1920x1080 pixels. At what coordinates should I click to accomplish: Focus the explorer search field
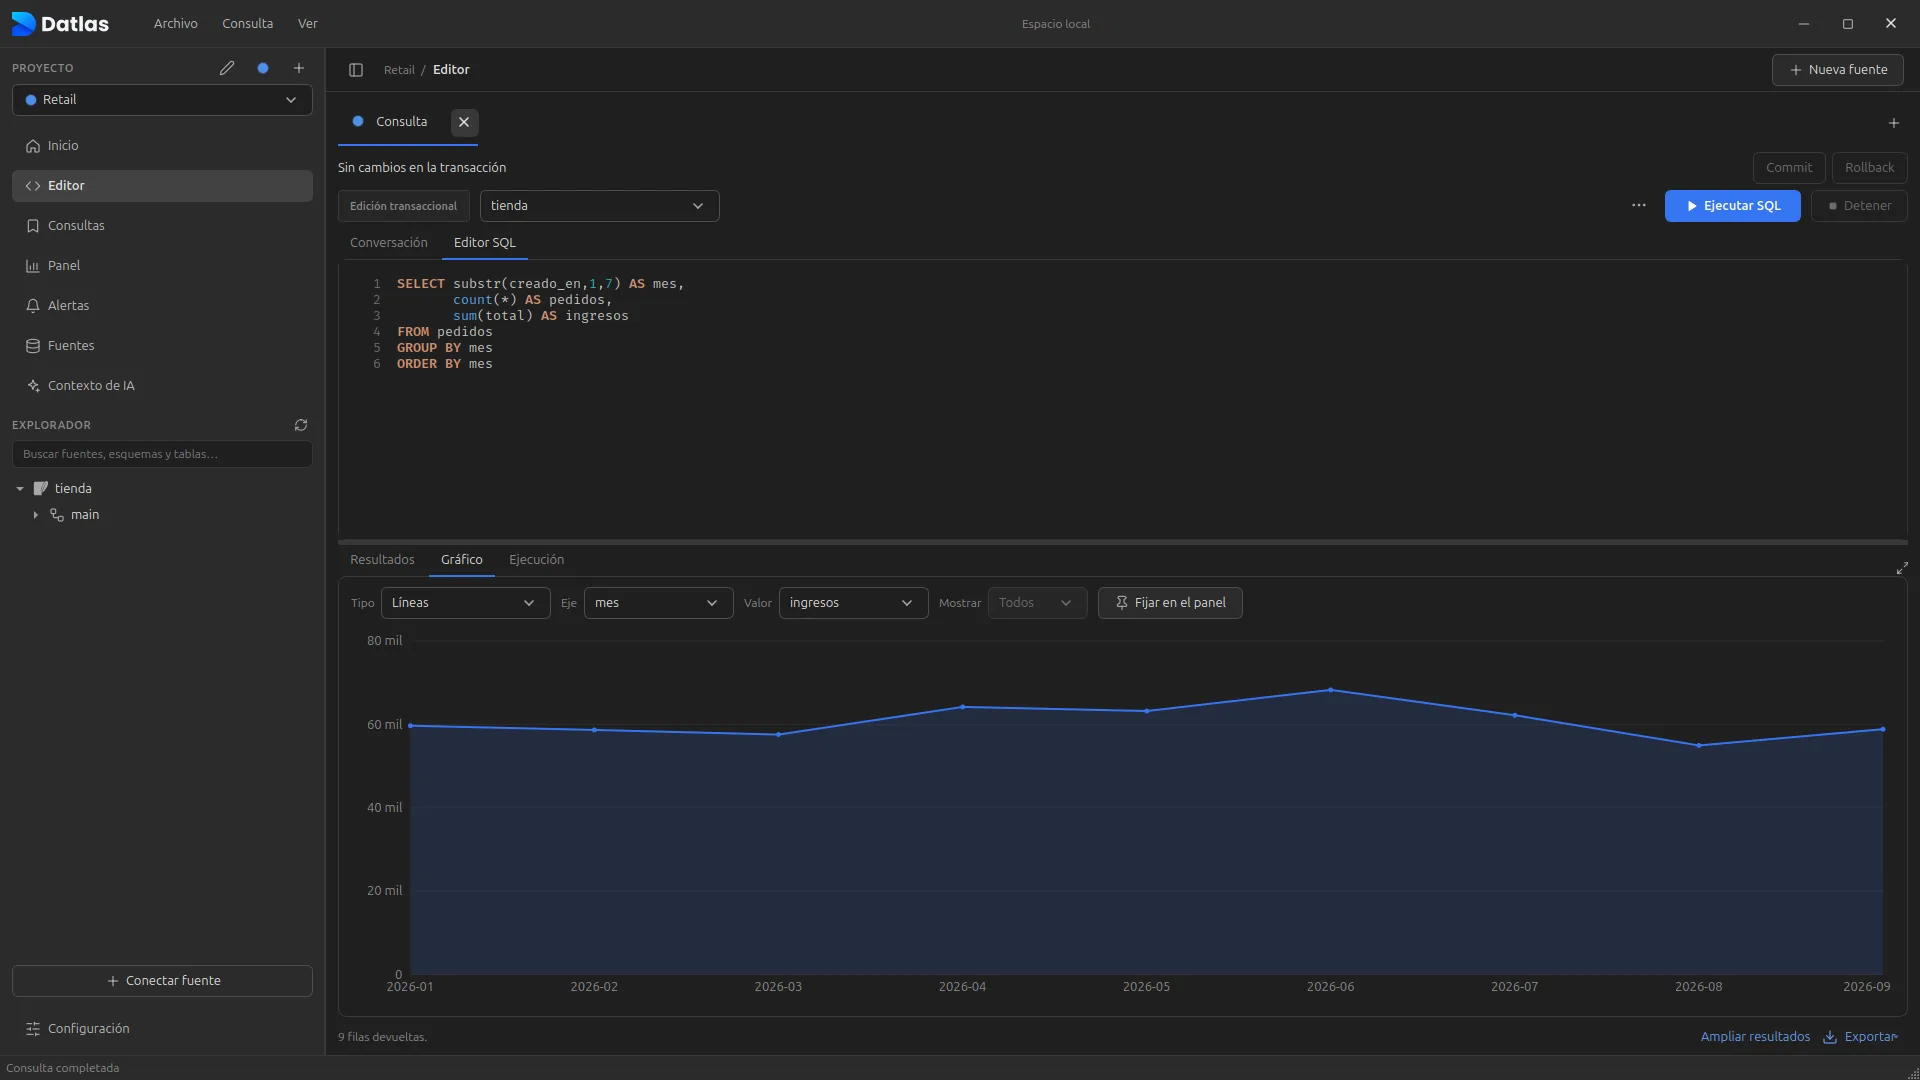point(162,454)
